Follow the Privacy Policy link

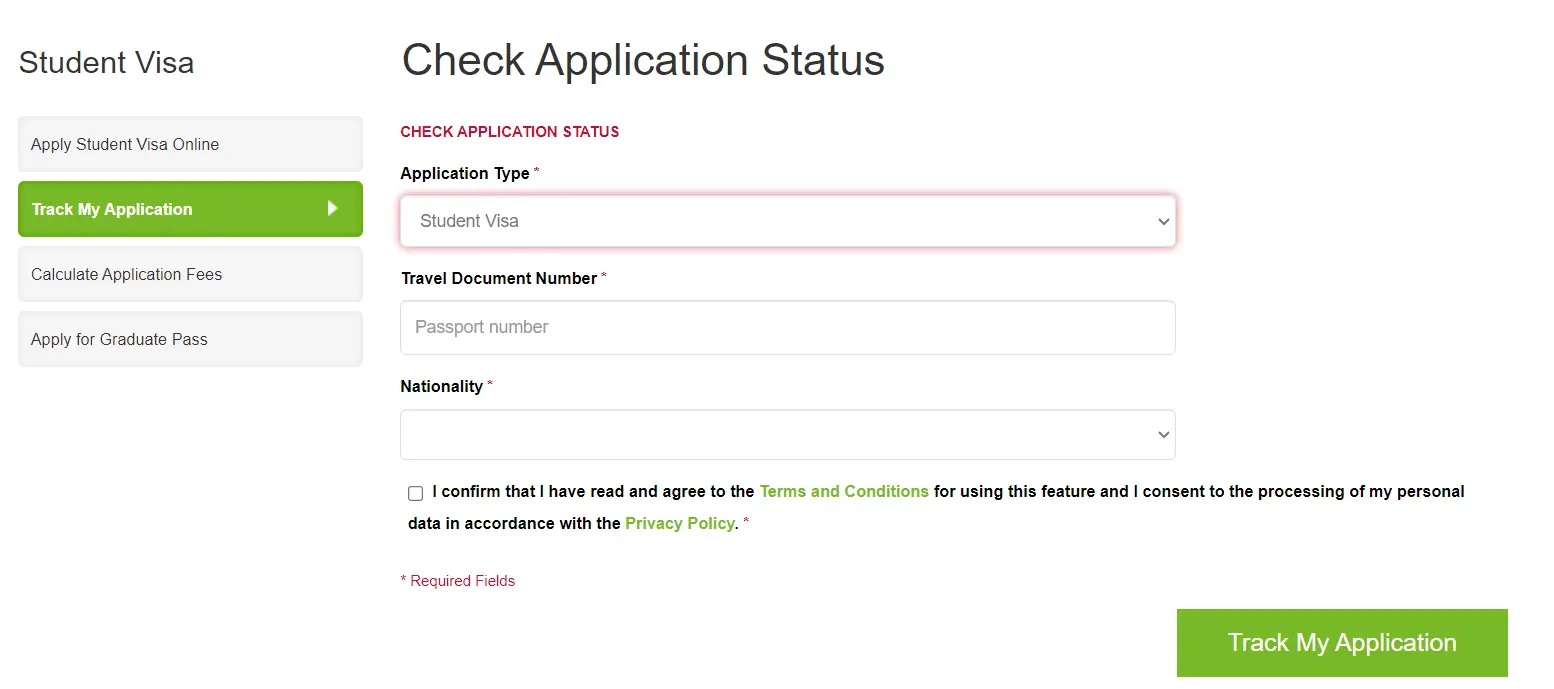(680, 523)
